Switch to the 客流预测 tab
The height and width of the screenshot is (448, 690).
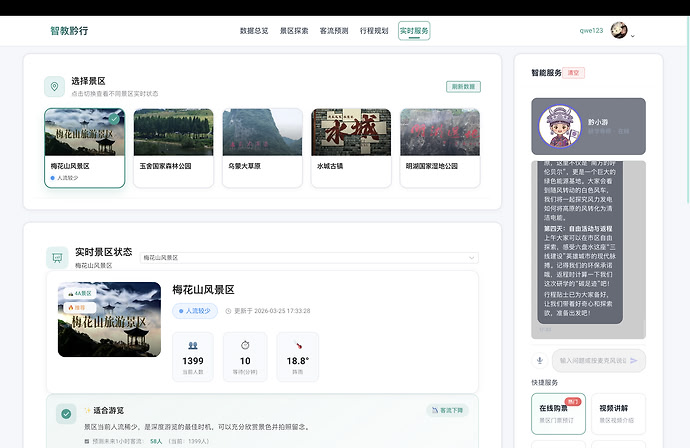[334, 31]
